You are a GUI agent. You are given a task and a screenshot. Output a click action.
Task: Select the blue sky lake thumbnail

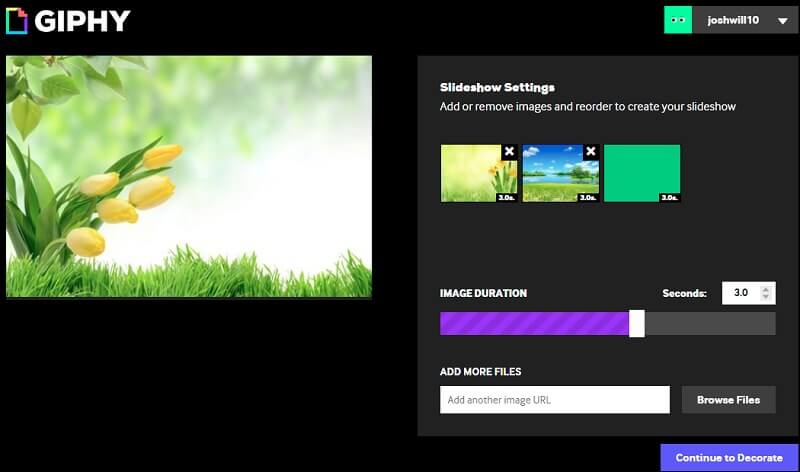558,175
